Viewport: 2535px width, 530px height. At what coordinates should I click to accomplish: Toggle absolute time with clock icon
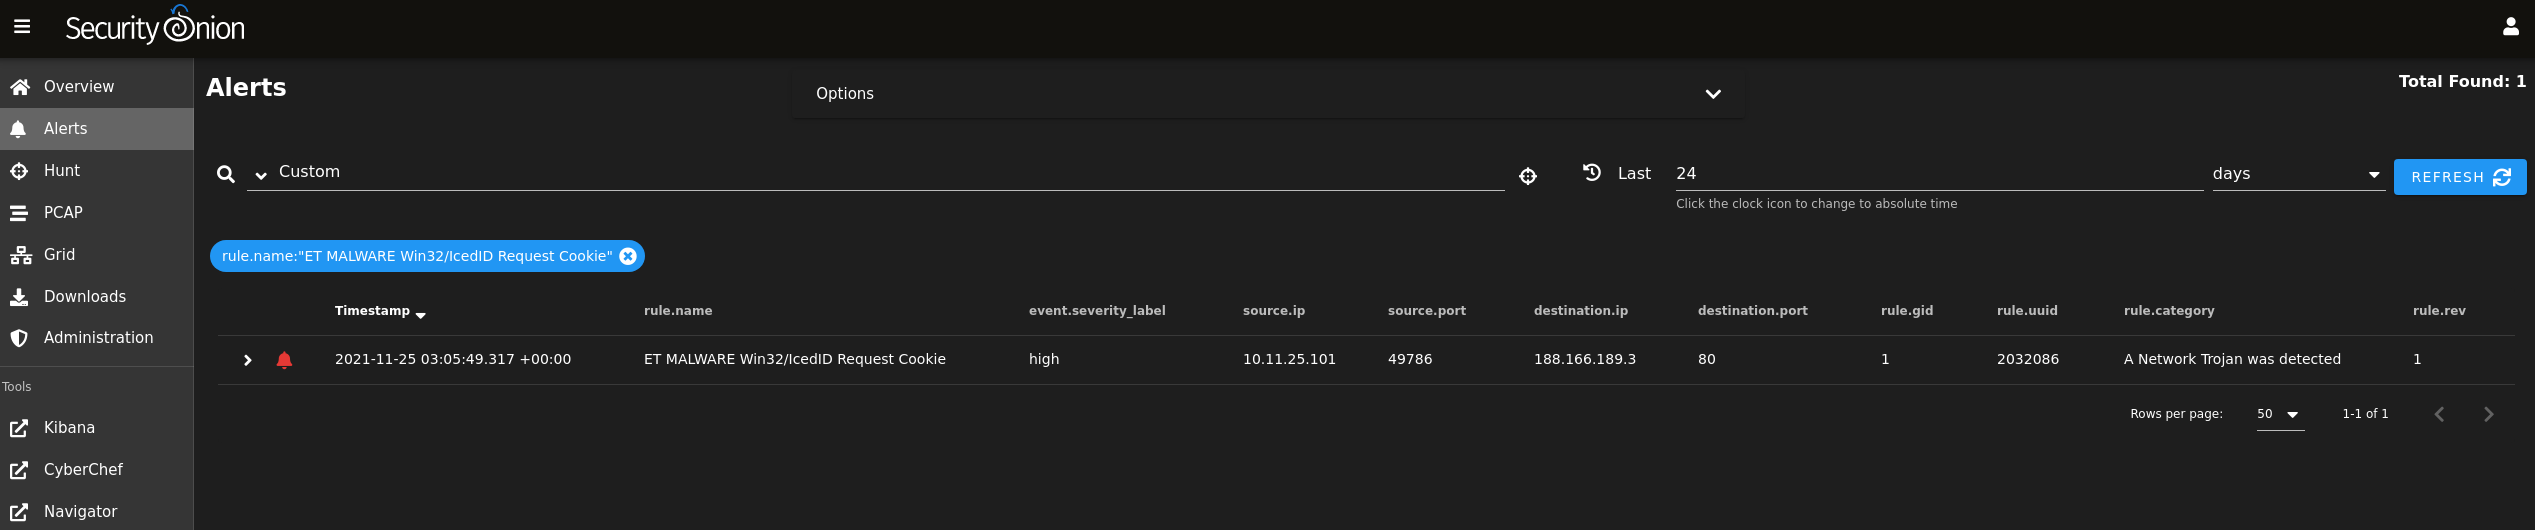coord(1591,172)
